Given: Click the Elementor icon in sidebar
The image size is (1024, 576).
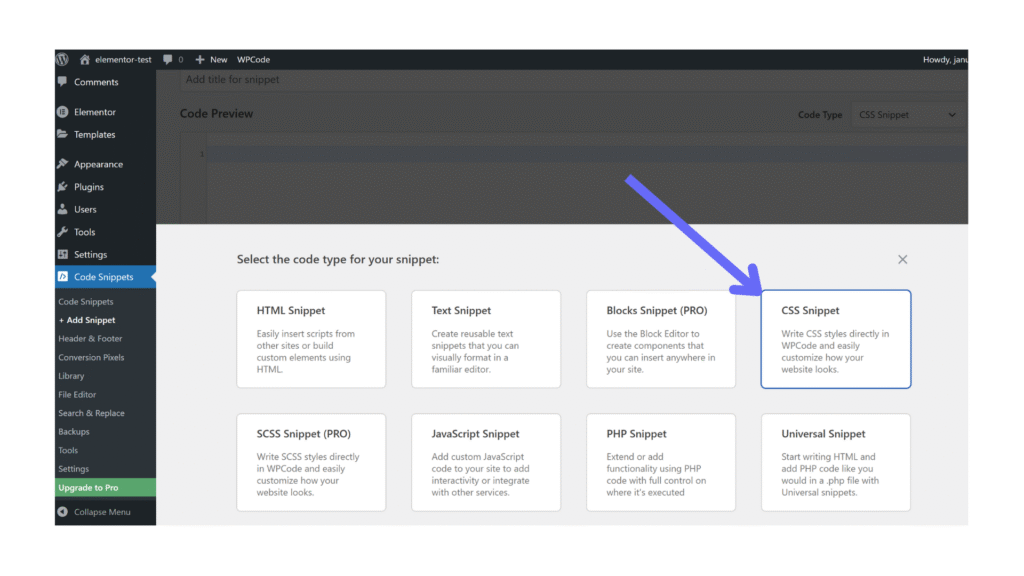Looking at the screenshot, I should (63, 112).
